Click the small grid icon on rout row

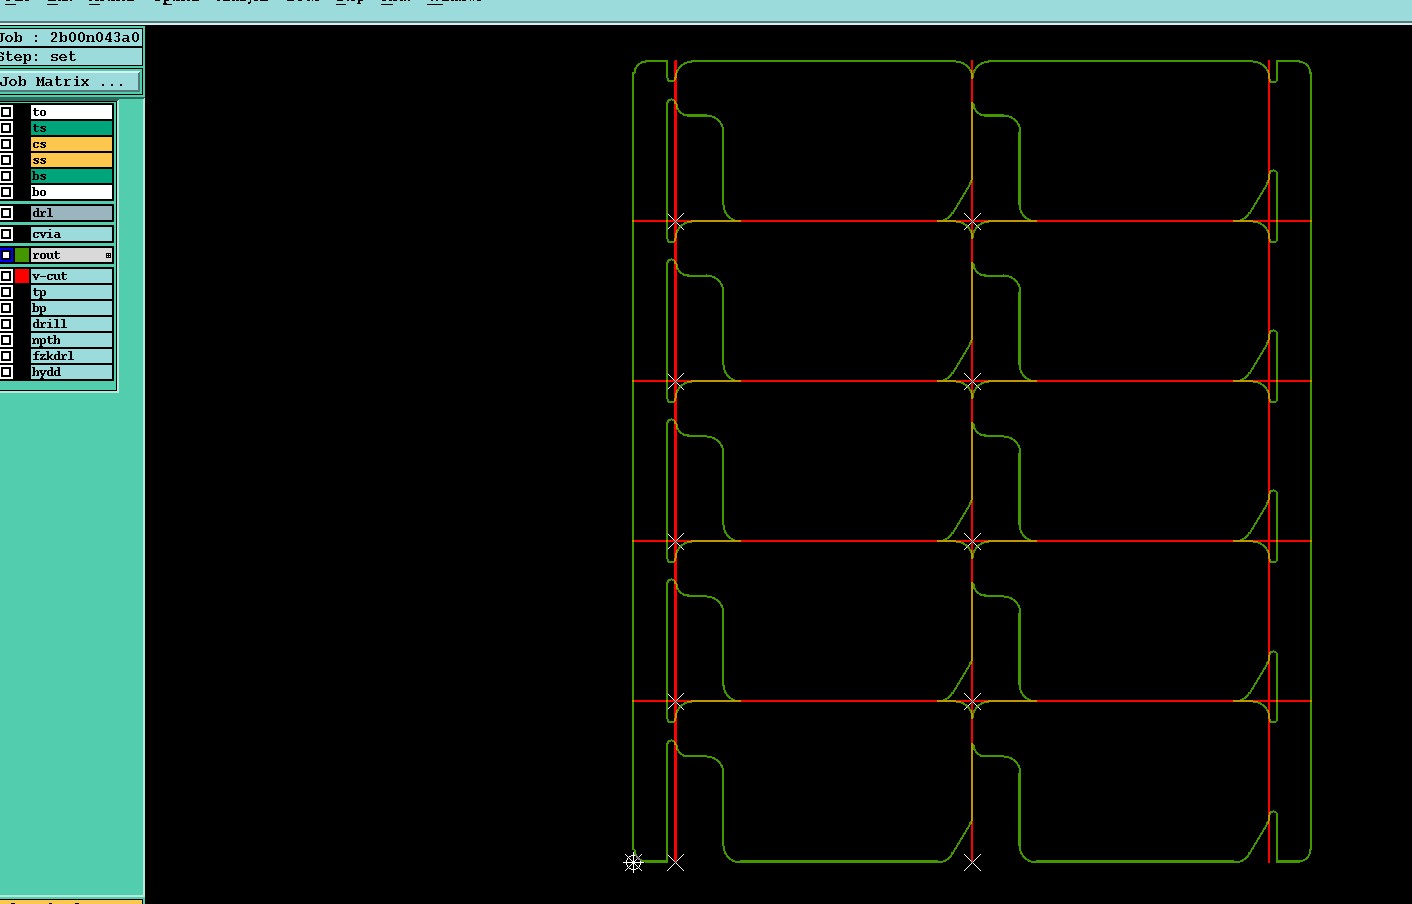point(108,255)
